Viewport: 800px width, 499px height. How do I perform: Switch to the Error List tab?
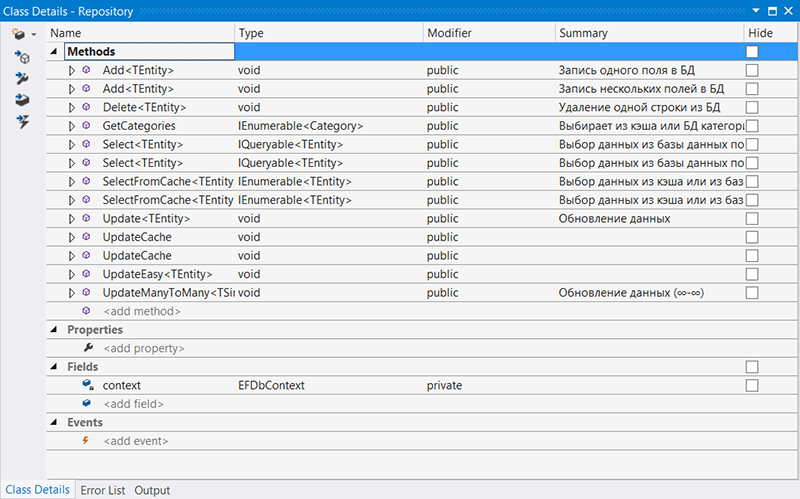(103, 490)
